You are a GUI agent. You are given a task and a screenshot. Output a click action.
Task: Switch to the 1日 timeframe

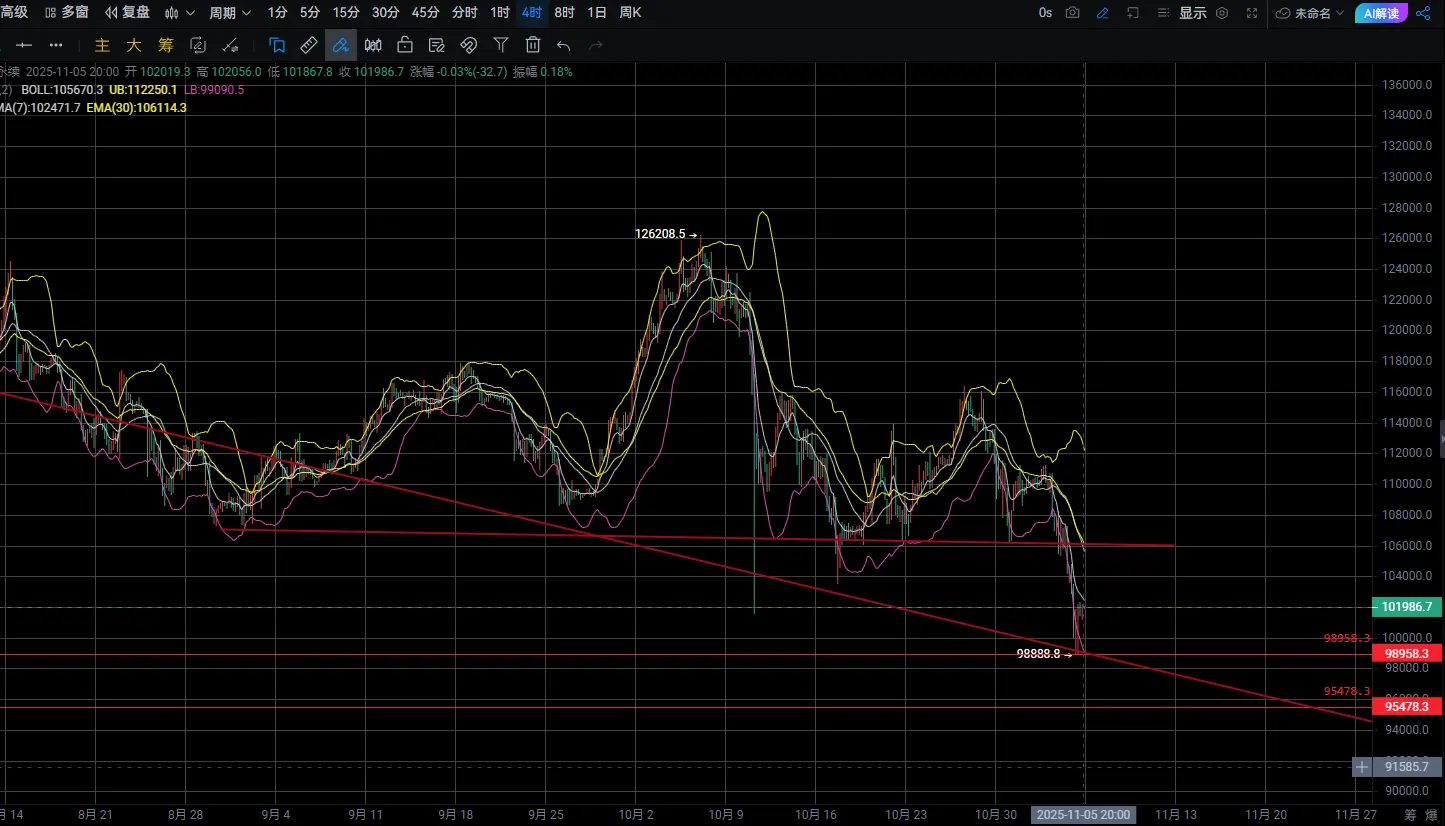[x=597, y=13]
